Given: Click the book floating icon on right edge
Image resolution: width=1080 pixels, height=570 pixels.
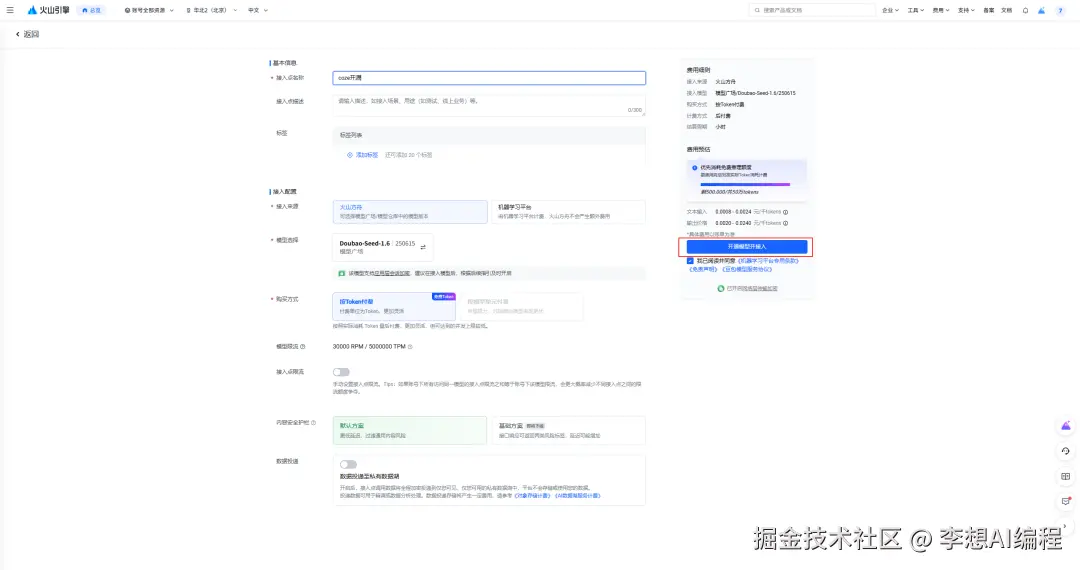Looking at the screenshot, I should [x=1066, y=476].
